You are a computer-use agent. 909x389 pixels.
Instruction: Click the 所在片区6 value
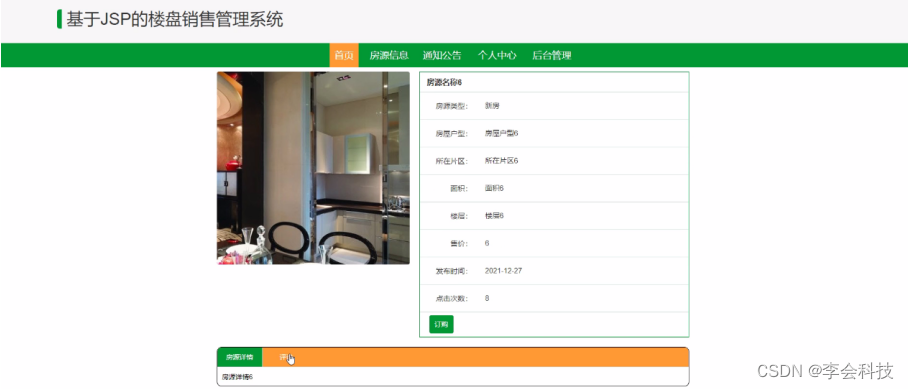501,161
